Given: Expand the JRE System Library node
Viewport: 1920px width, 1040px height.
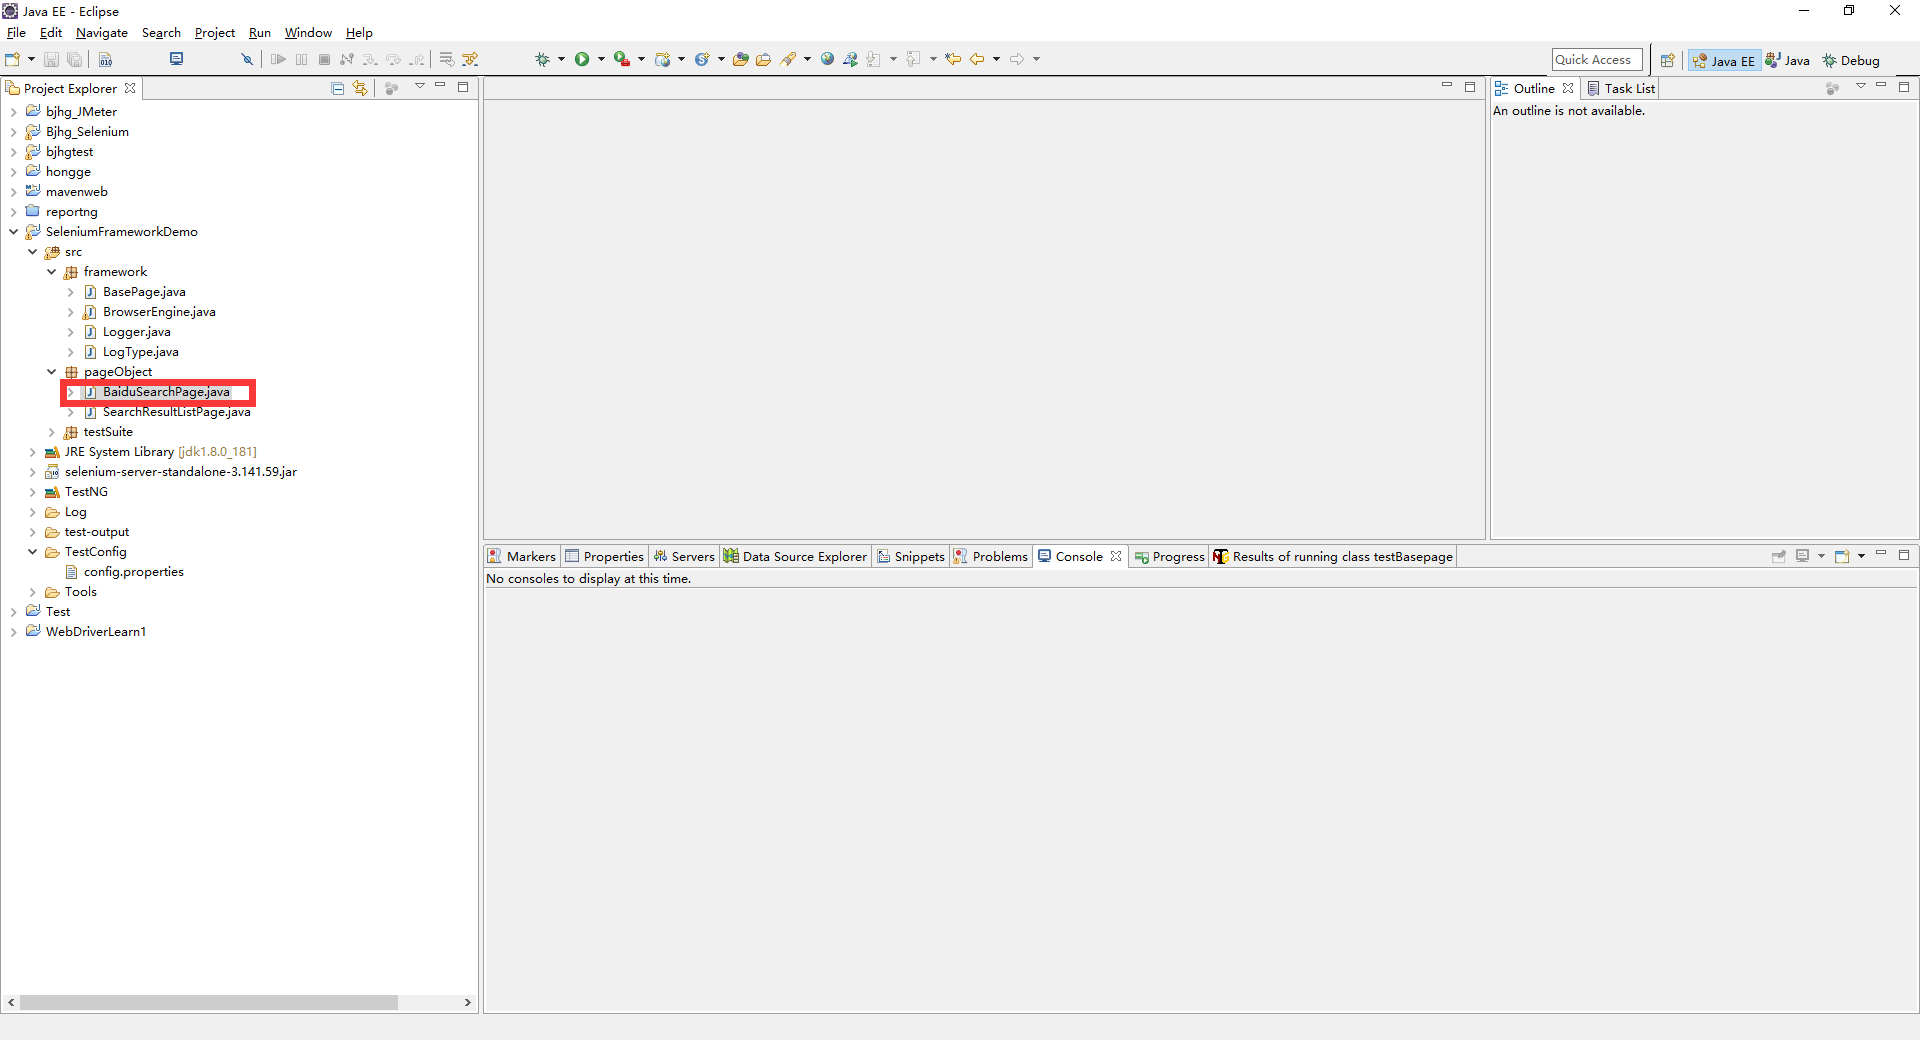Looking at the screenshot, I should (32, 452).
